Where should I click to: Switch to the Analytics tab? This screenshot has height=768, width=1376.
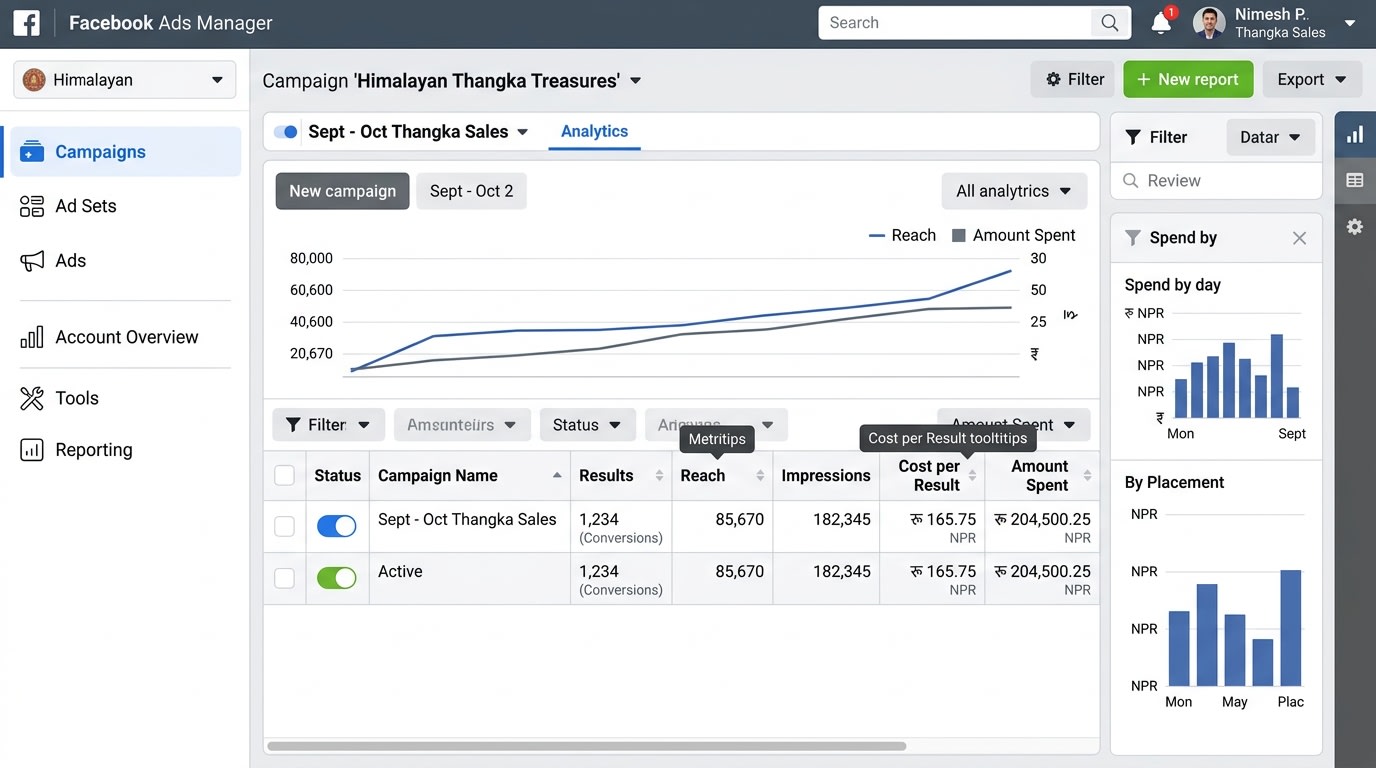[x=594, y=131]
